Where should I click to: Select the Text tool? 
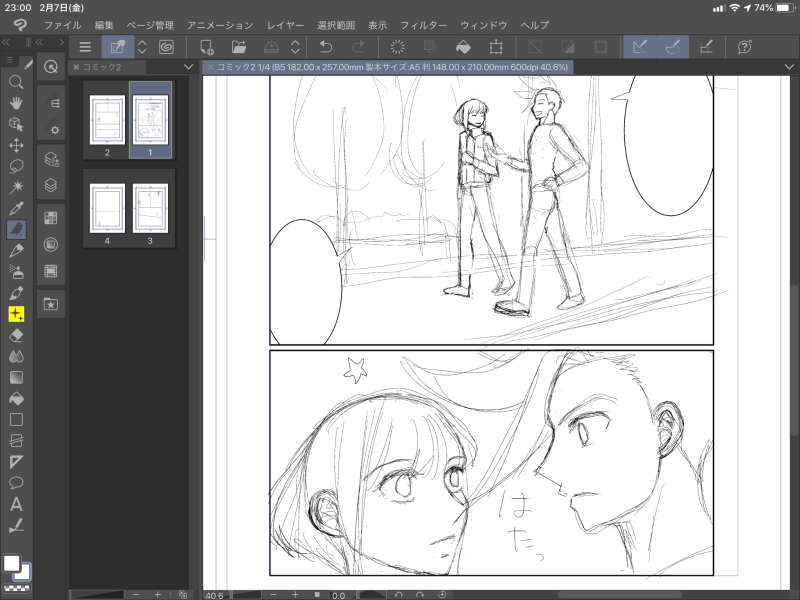(16, 504)
